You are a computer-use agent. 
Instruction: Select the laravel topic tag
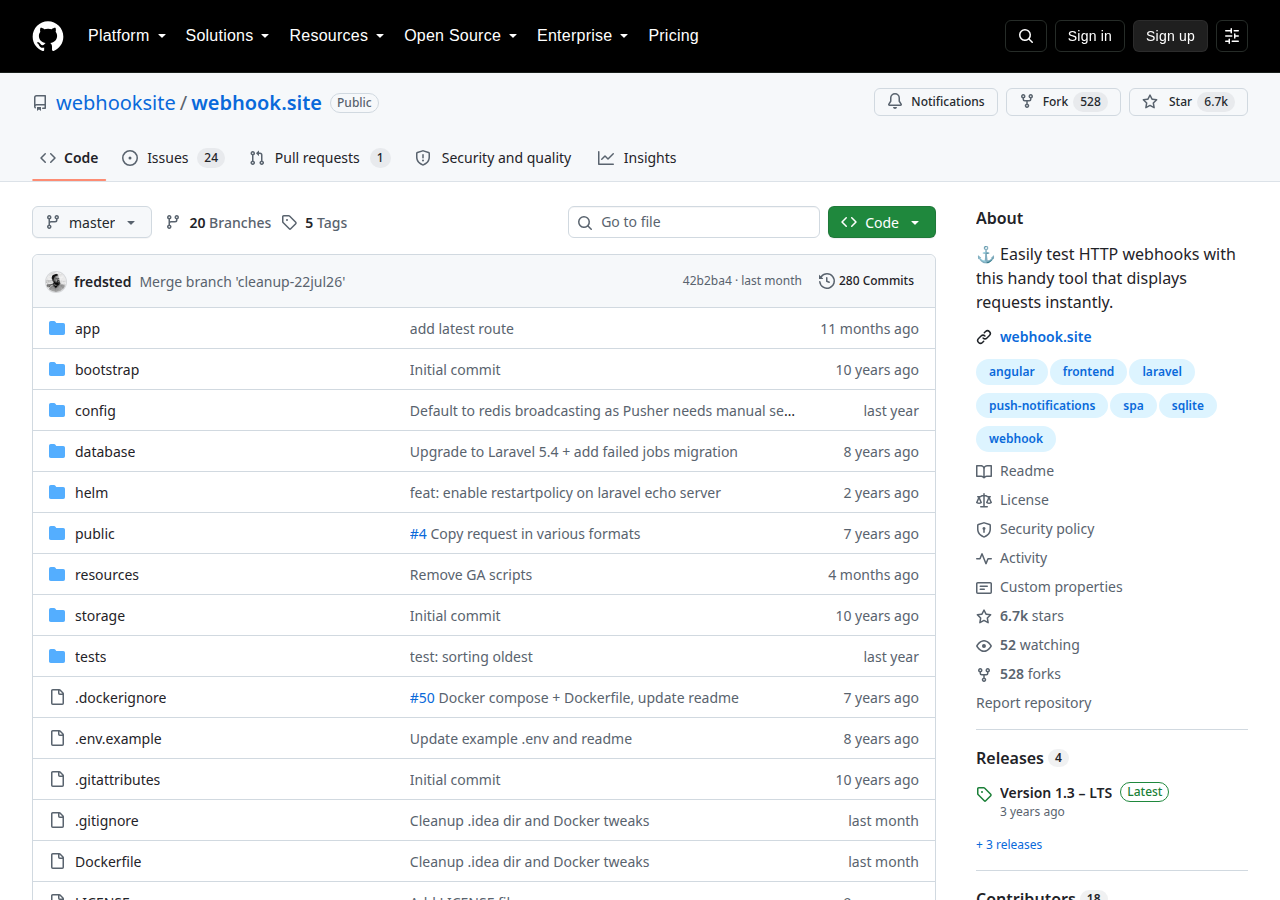pyautogui.click(x=1162, y=372)
